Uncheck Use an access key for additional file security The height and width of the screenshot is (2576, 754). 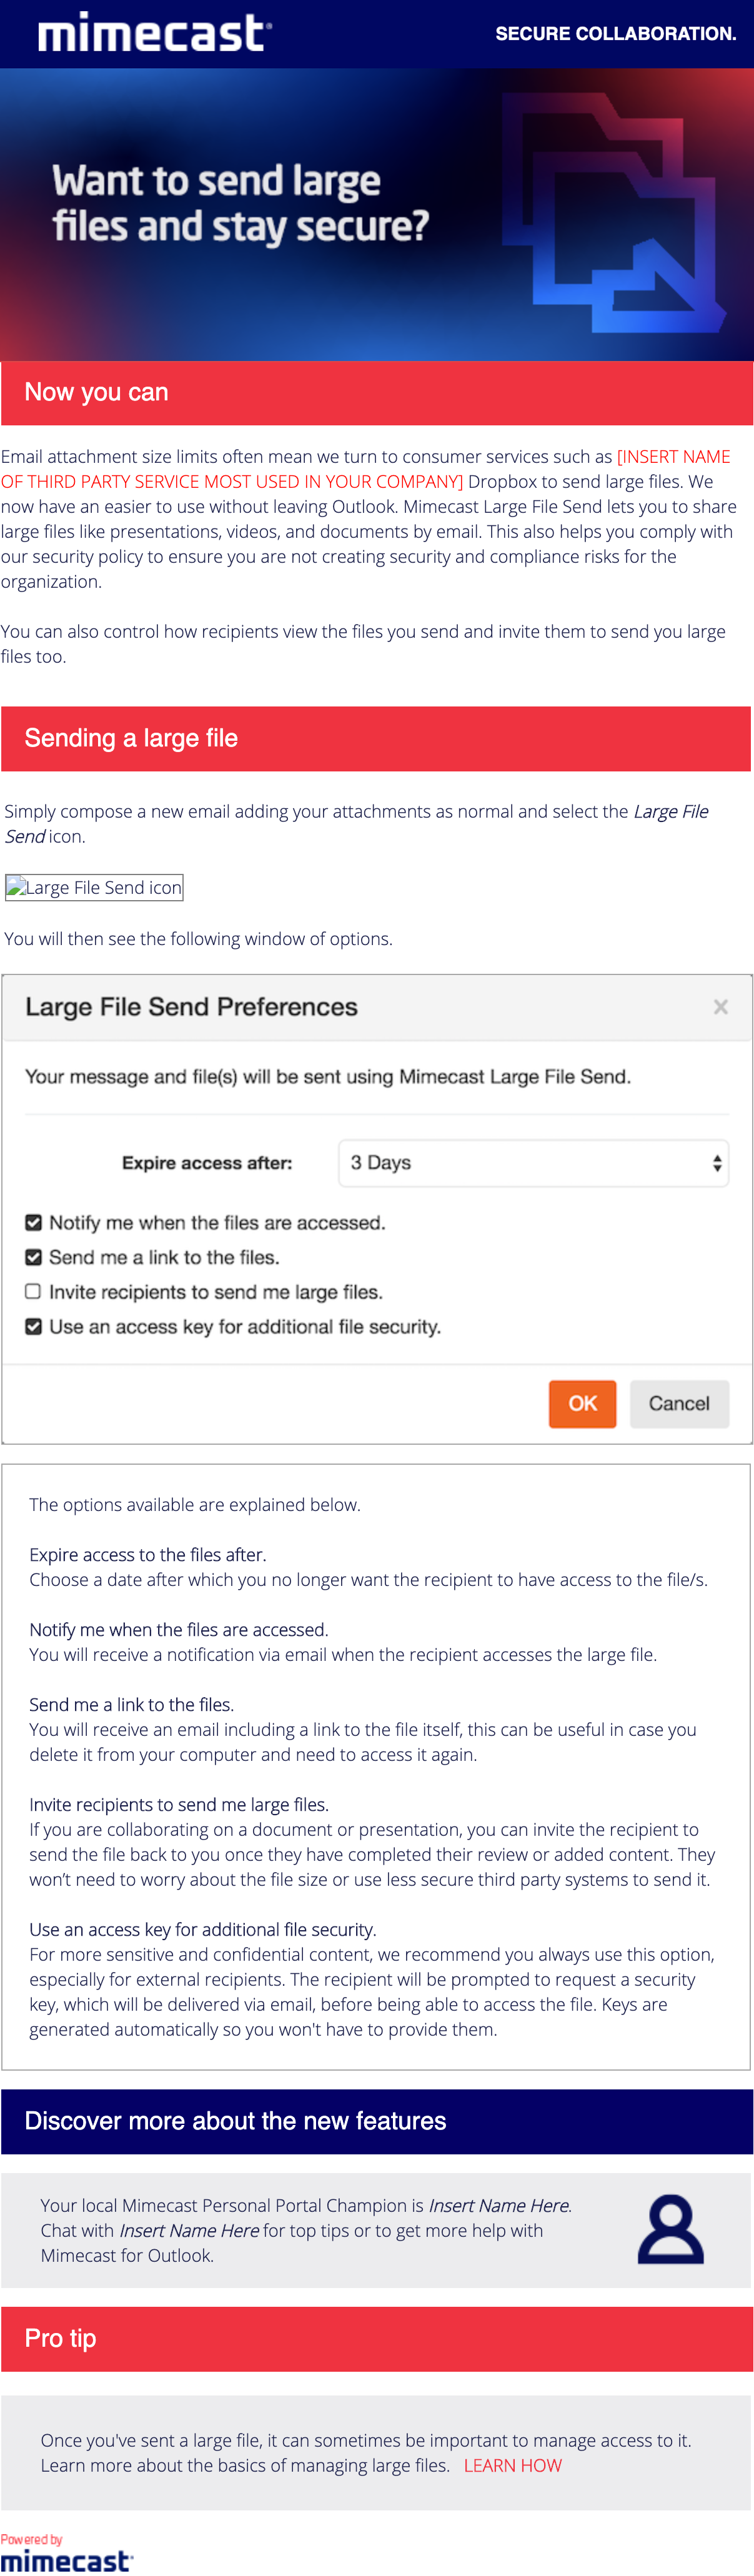click(33, 1326)
